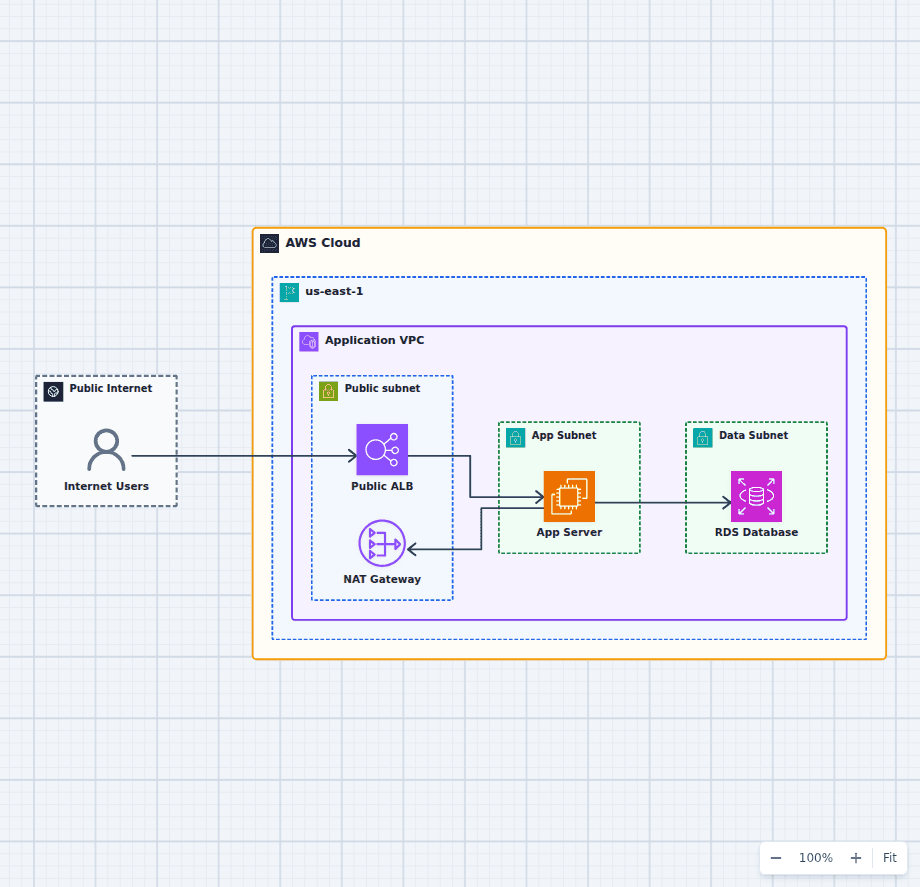Select the "Data Subnet" label
920x887 pixels.
[x=753, y=435]
